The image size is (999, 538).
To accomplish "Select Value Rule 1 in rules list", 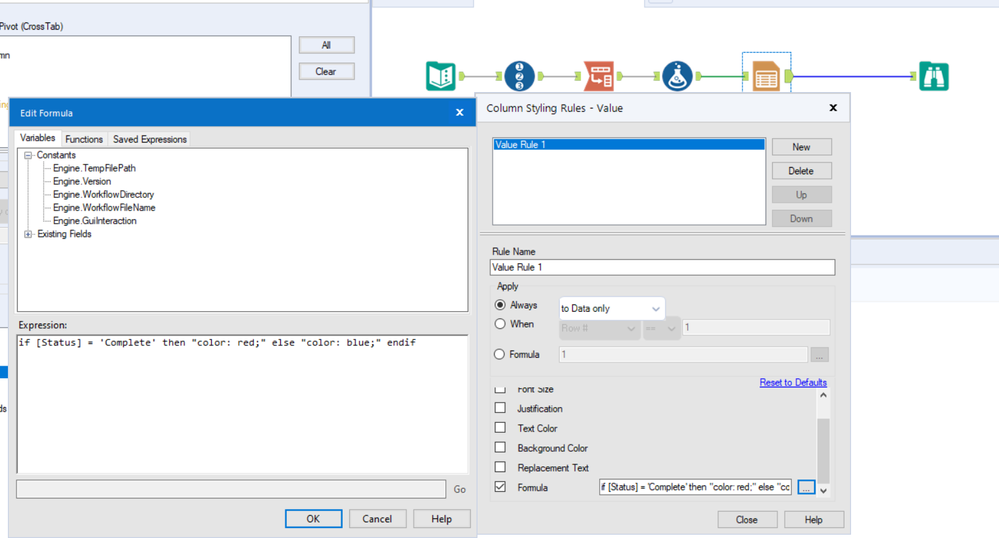I will point(629,145).
